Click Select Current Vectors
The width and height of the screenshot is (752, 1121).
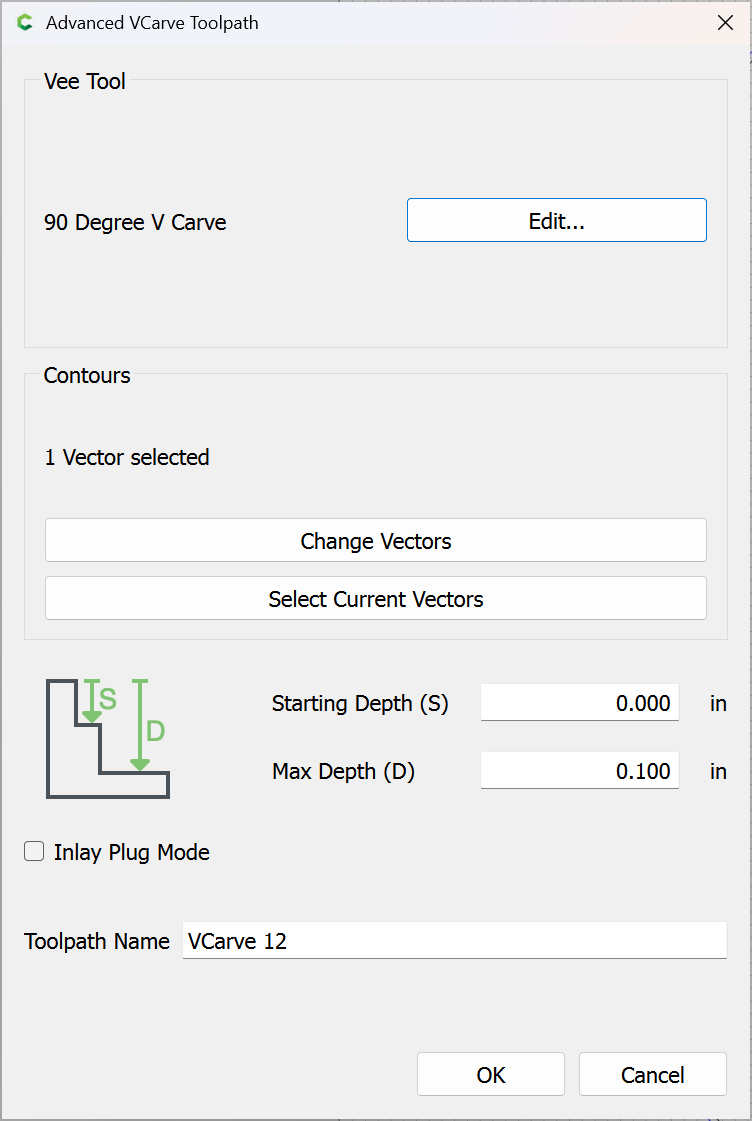(x=375, y=599)
